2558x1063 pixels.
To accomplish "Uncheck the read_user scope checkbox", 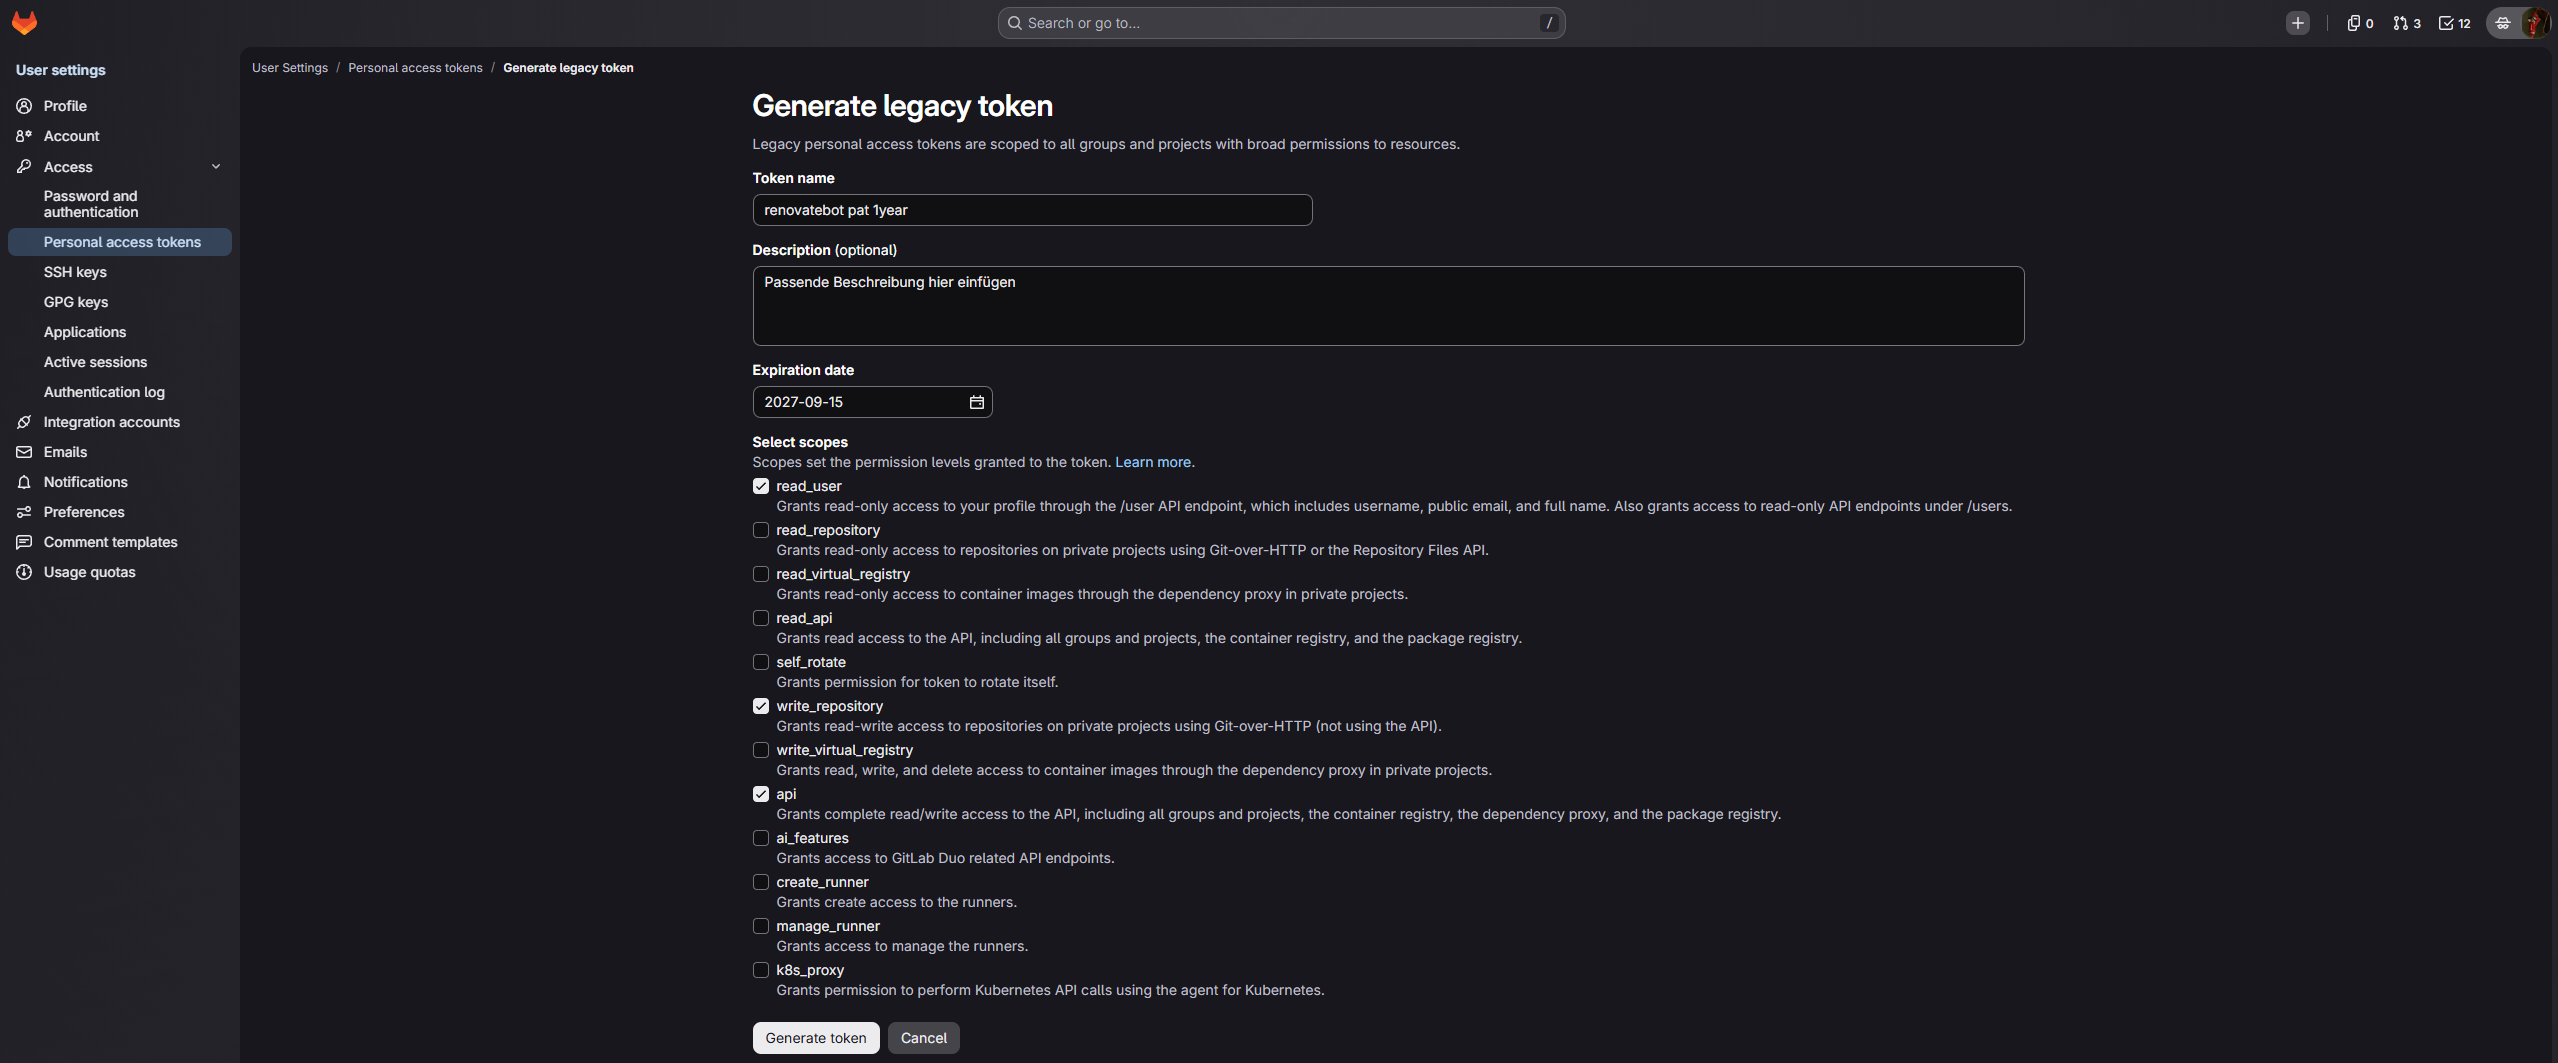I will (761, 486).
